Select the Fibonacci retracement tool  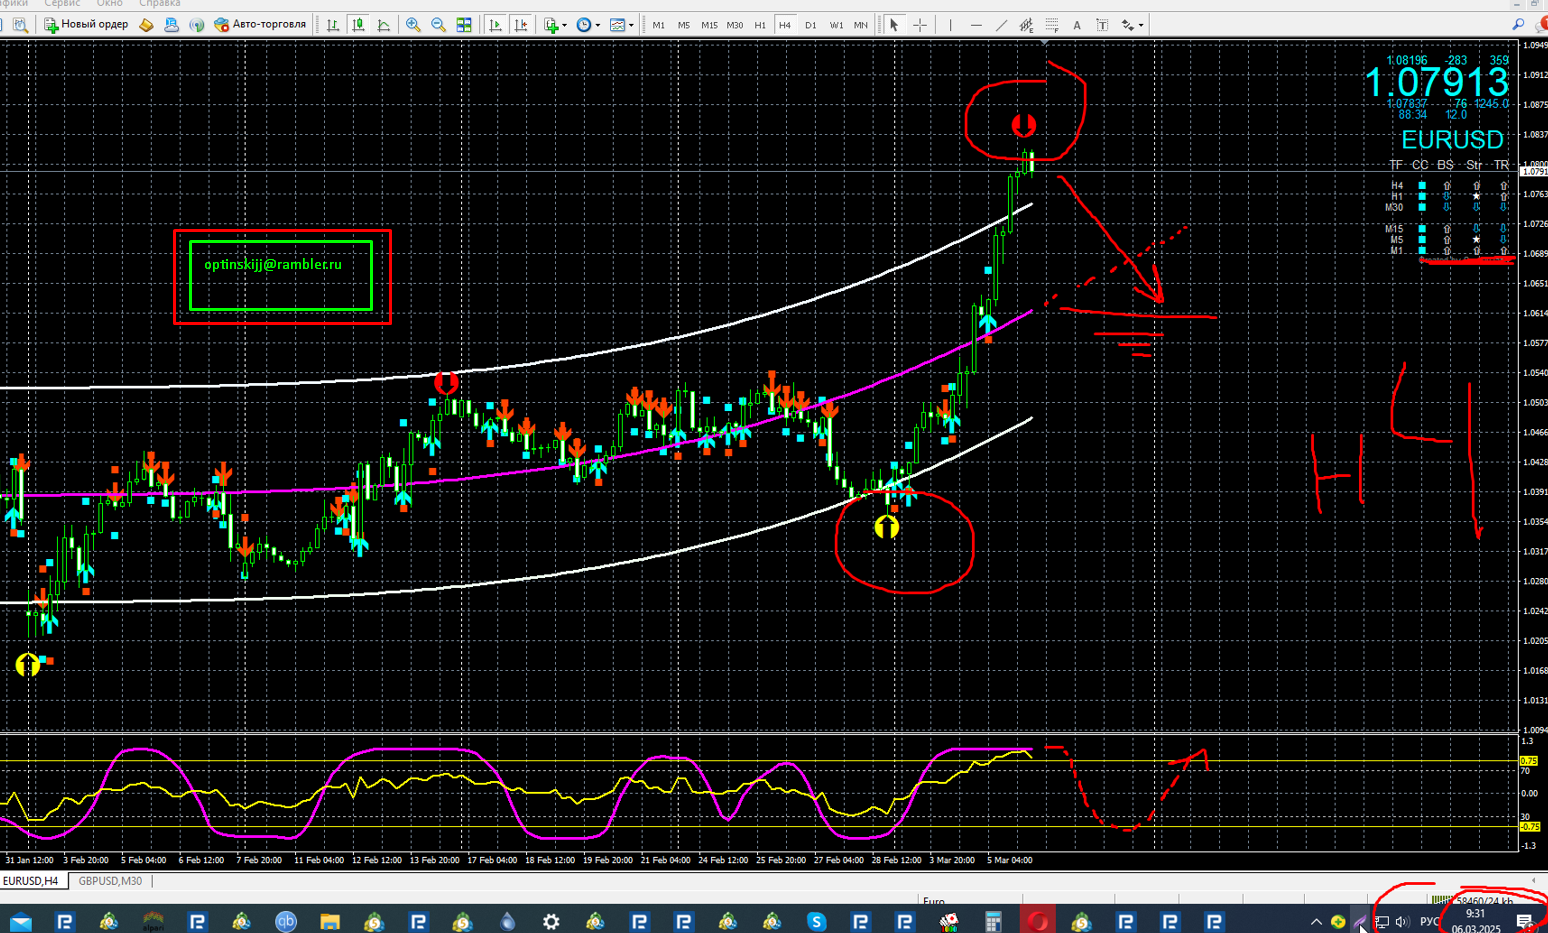(1052, 25)
